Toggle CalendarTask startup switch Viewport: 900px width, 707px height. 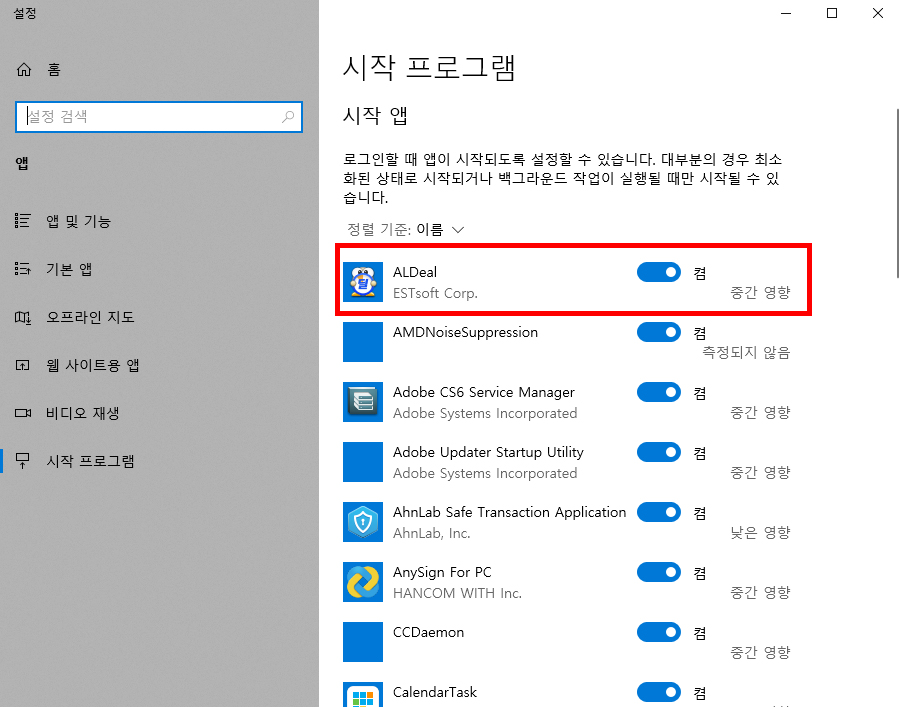click(x=659, y=692)
